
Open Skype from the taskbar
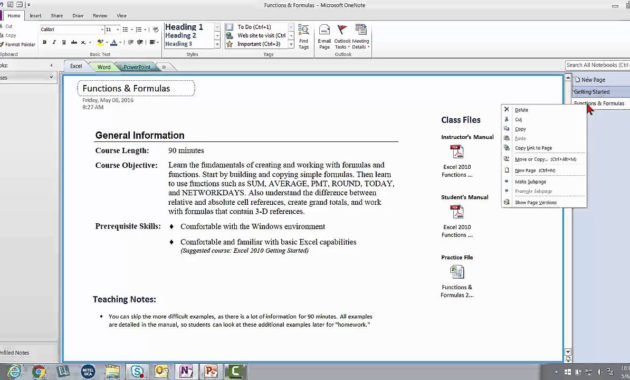(x=137, y=372)
